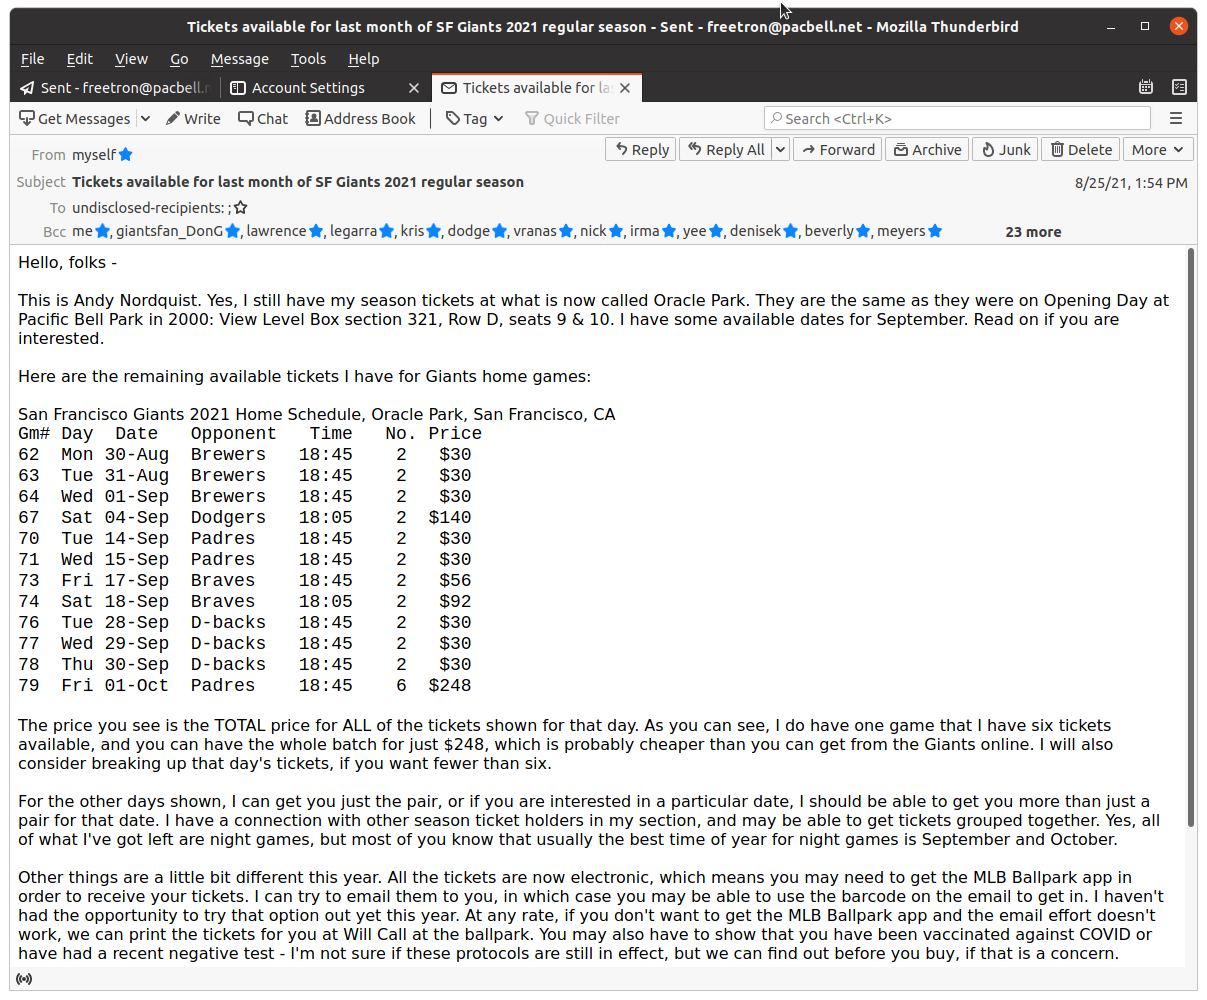This screenshot has width=1207, height=1000.
Task: Open the Tools menu
Action: pos(308,59)
